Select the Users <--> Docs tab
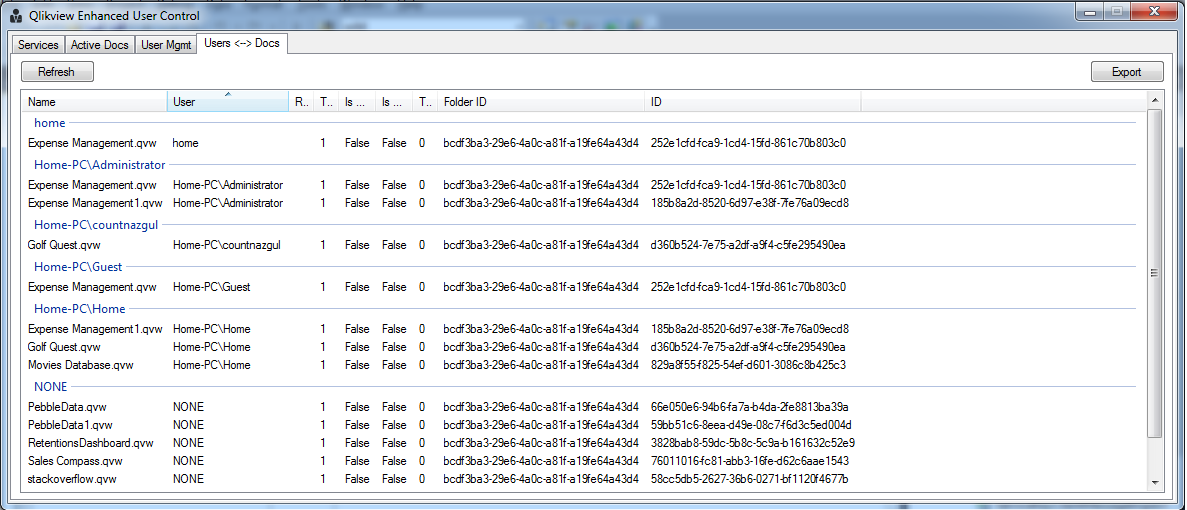1187x510 pixels. (241, 43)
